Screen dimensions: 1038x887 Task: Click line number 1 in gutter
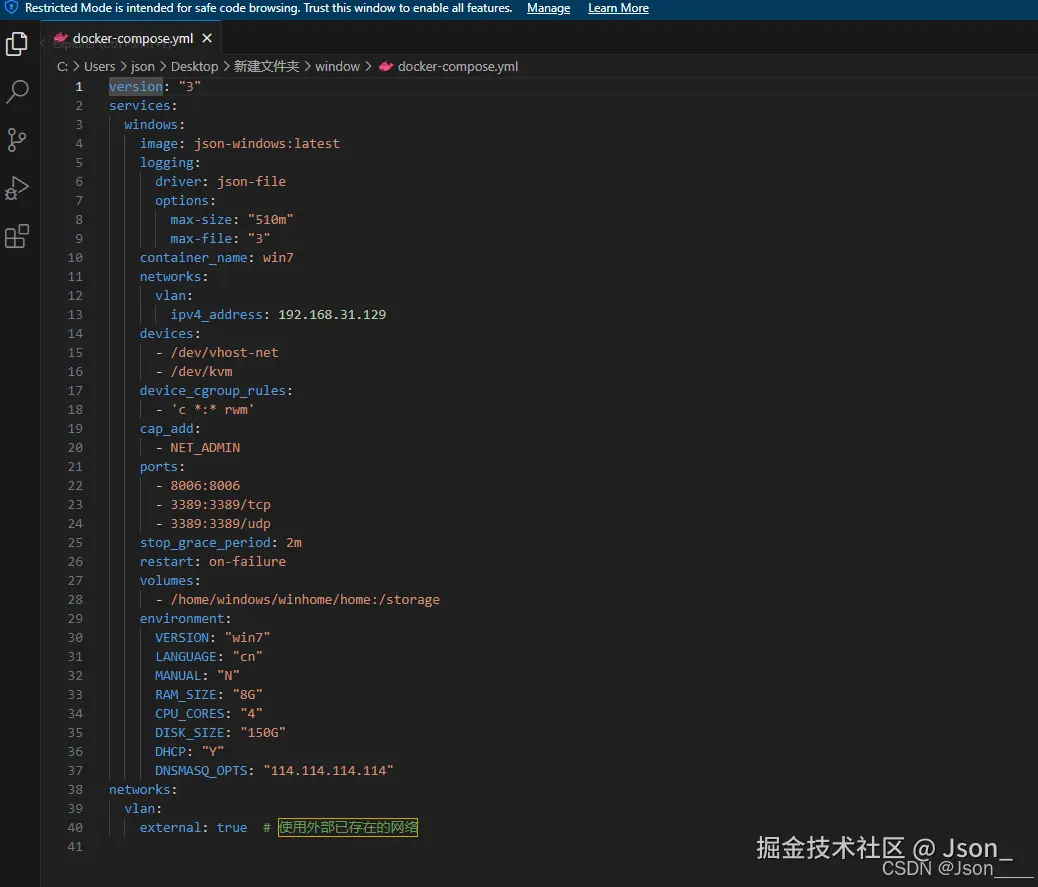click(x=79, y=87)
